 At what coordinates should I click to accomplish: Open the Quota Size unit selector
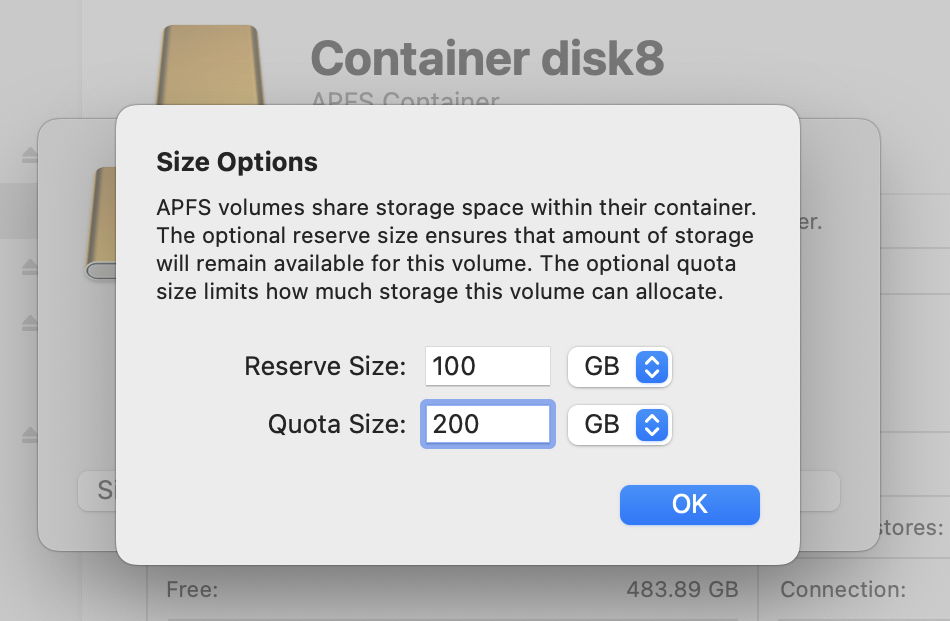coord(620,424)
